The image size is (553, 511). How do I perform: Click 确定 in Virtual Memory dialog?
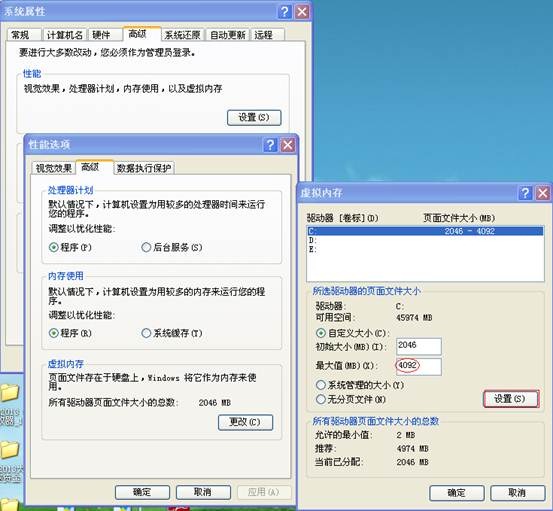point(456,493)
